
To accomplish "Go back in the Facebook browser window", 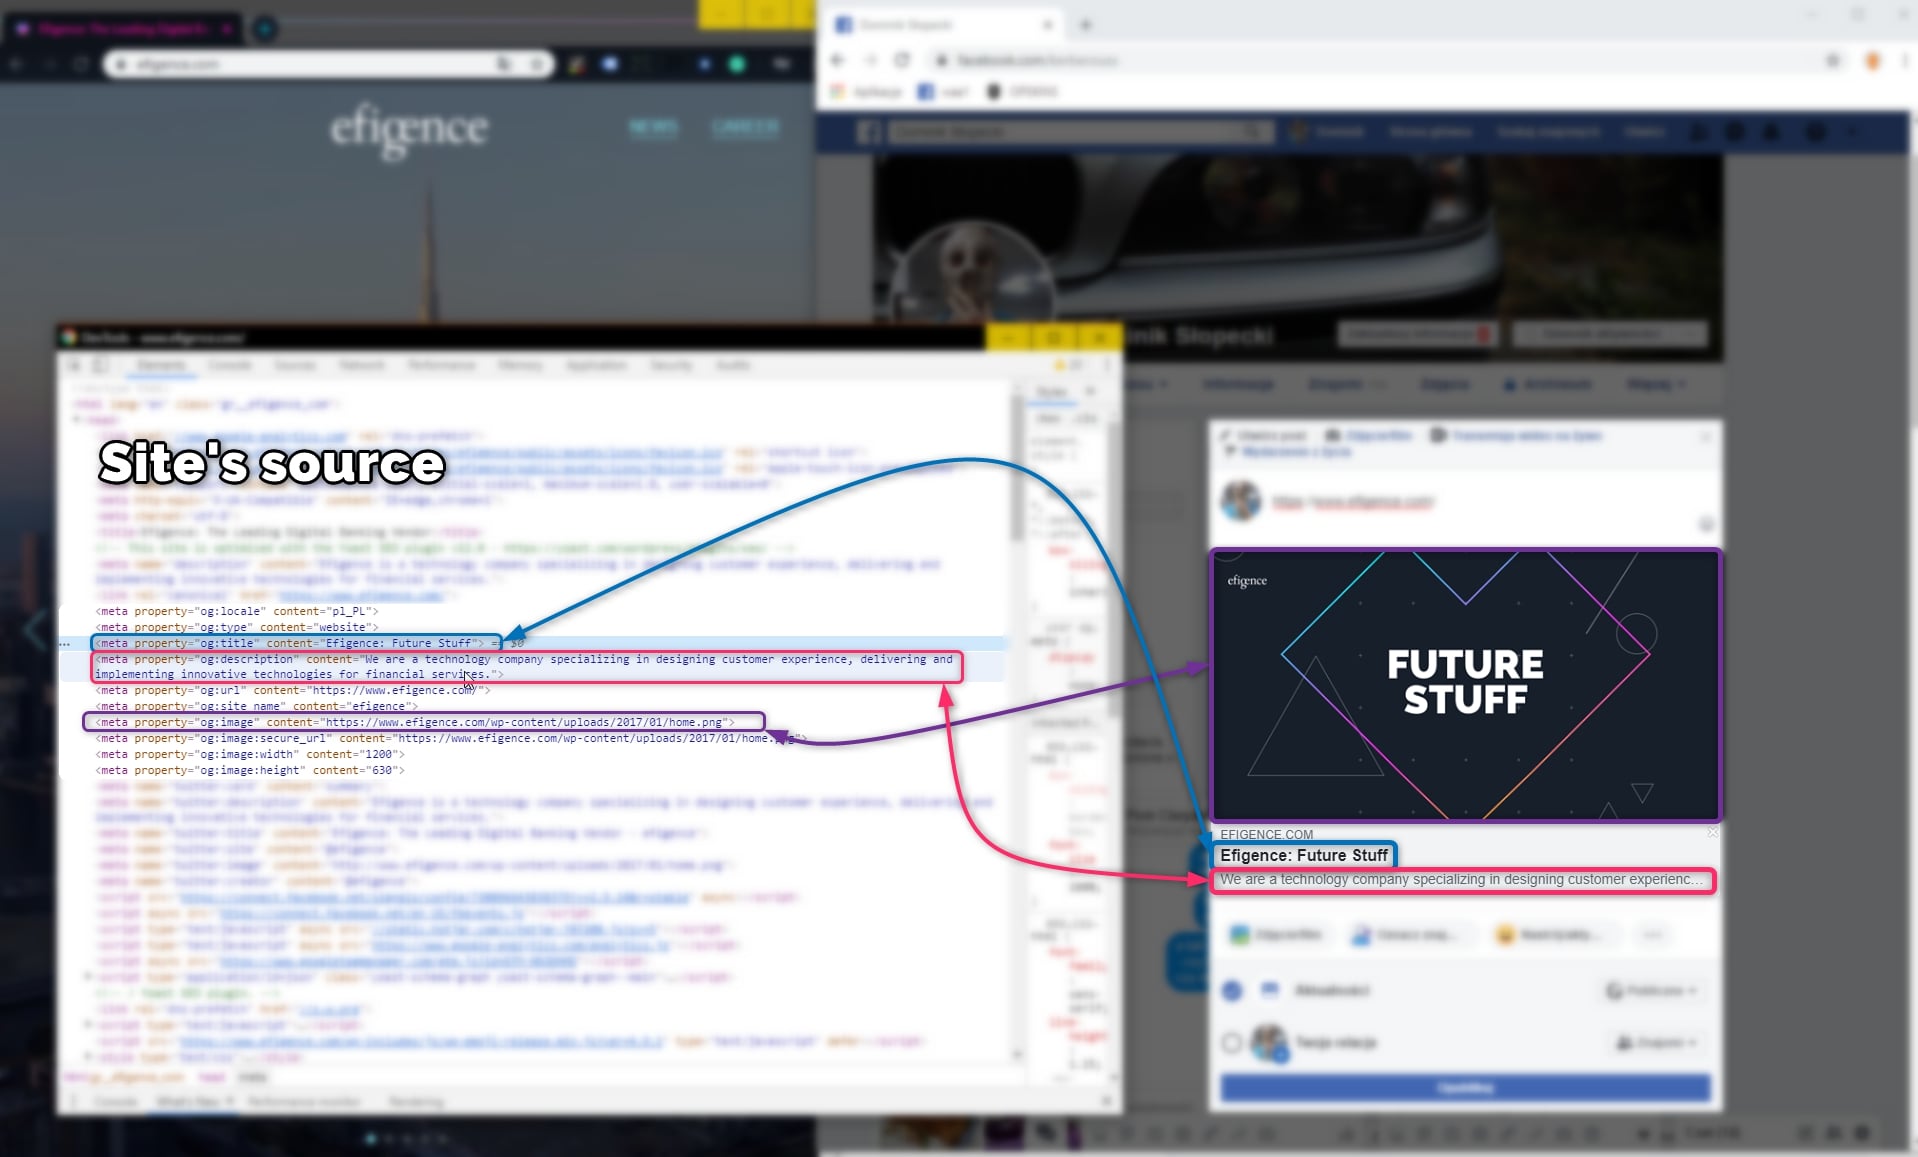I will (x=838, y=60).
